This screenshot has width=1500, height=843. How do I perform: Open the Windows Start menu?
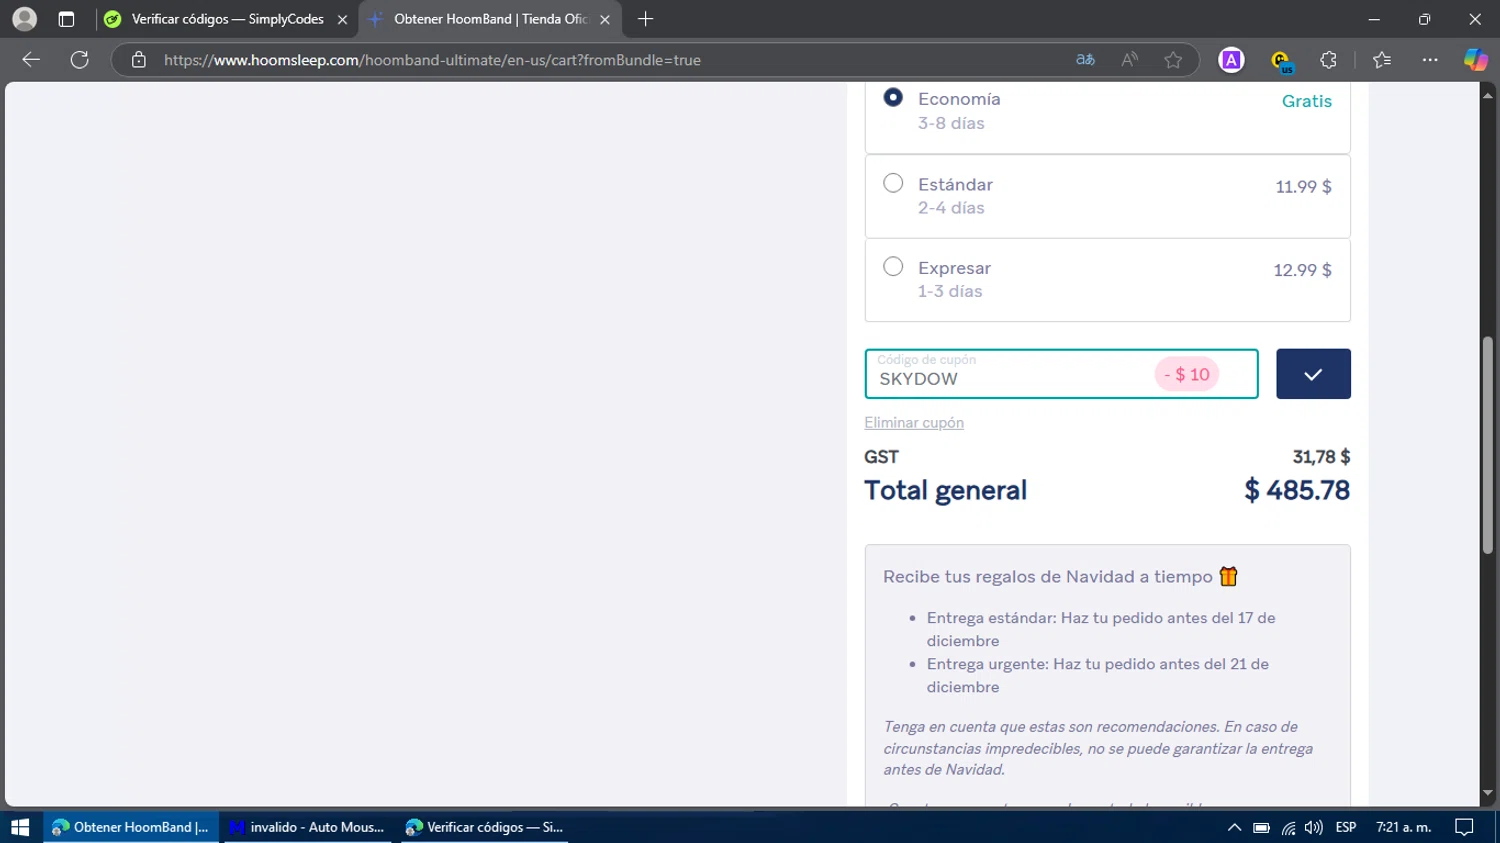[x=20, y=827]
